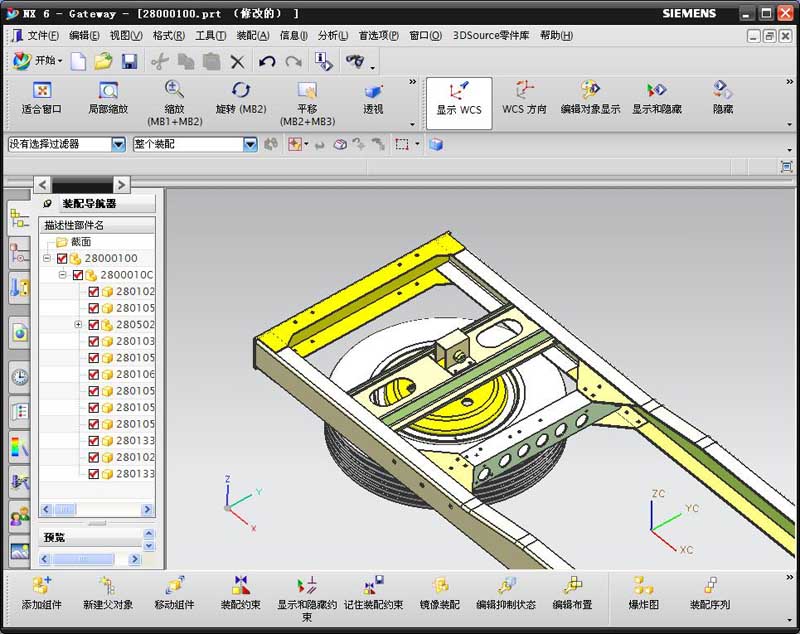Open 编辑布置 edit arrangements tool

[572, 586]
